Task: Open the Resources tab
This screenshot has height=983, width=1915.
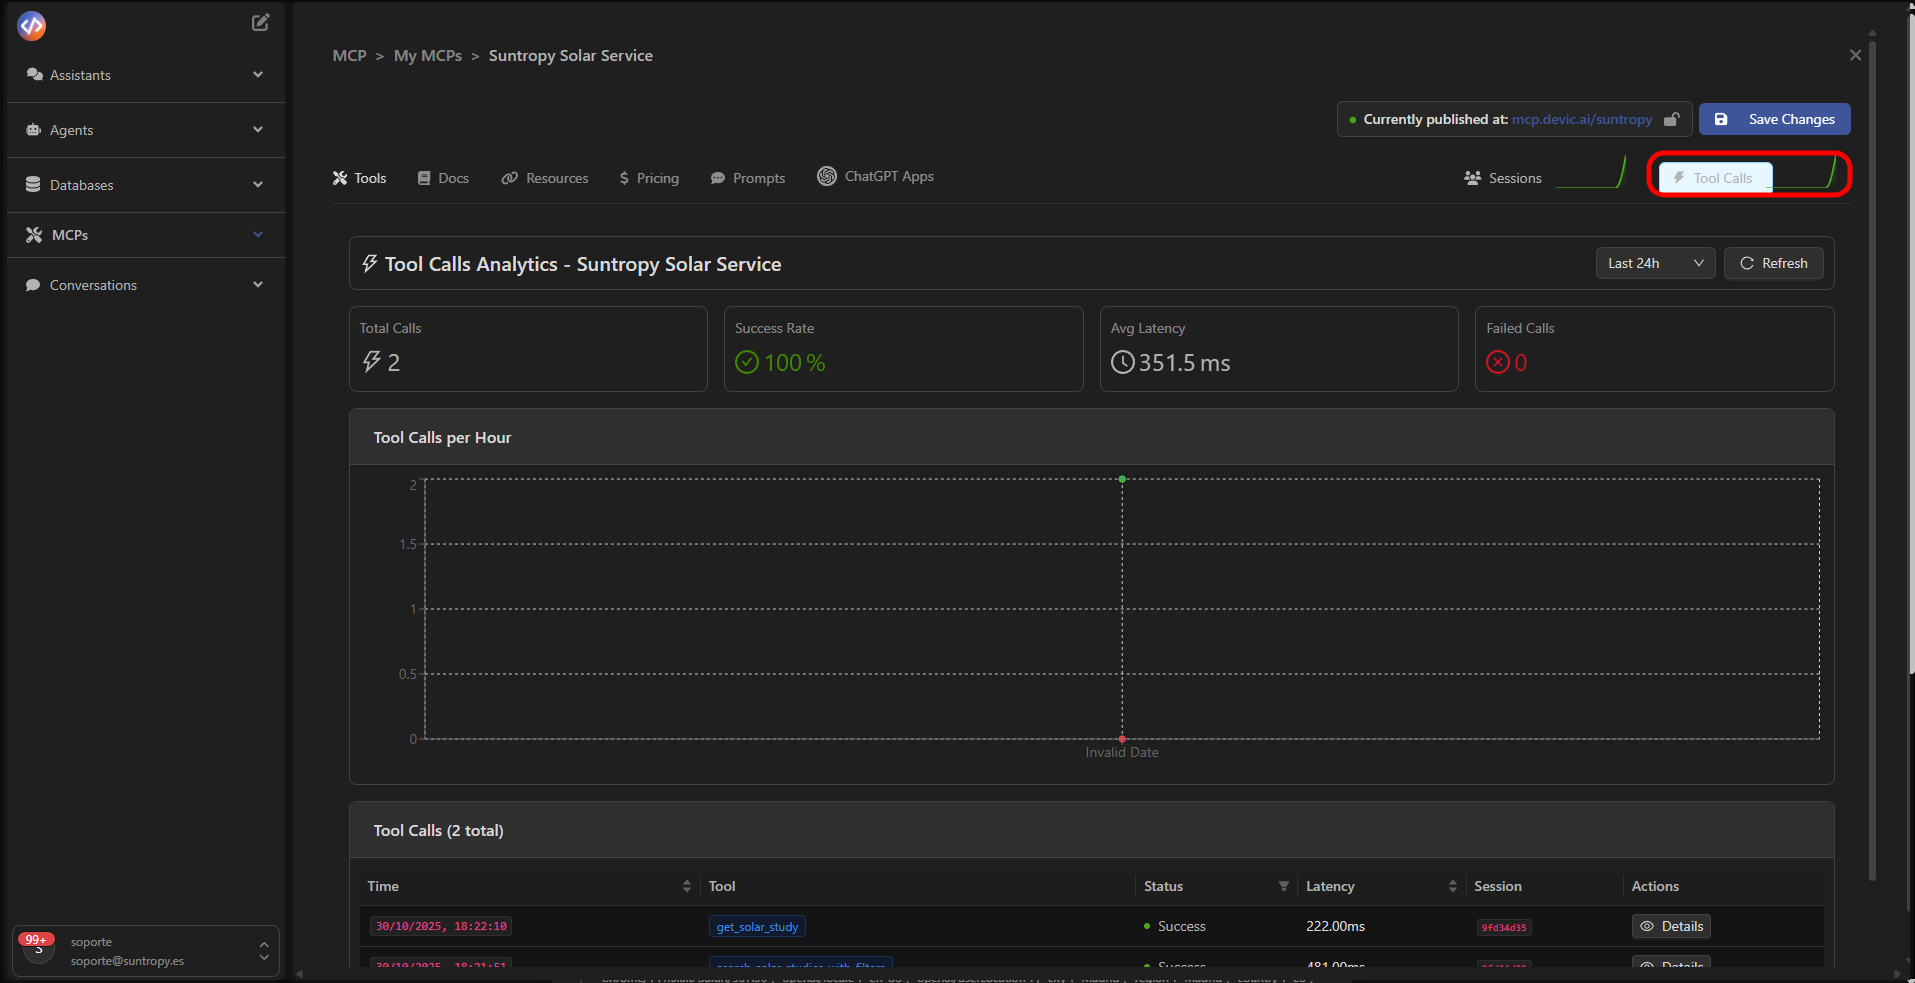Action: pos(545,178)
